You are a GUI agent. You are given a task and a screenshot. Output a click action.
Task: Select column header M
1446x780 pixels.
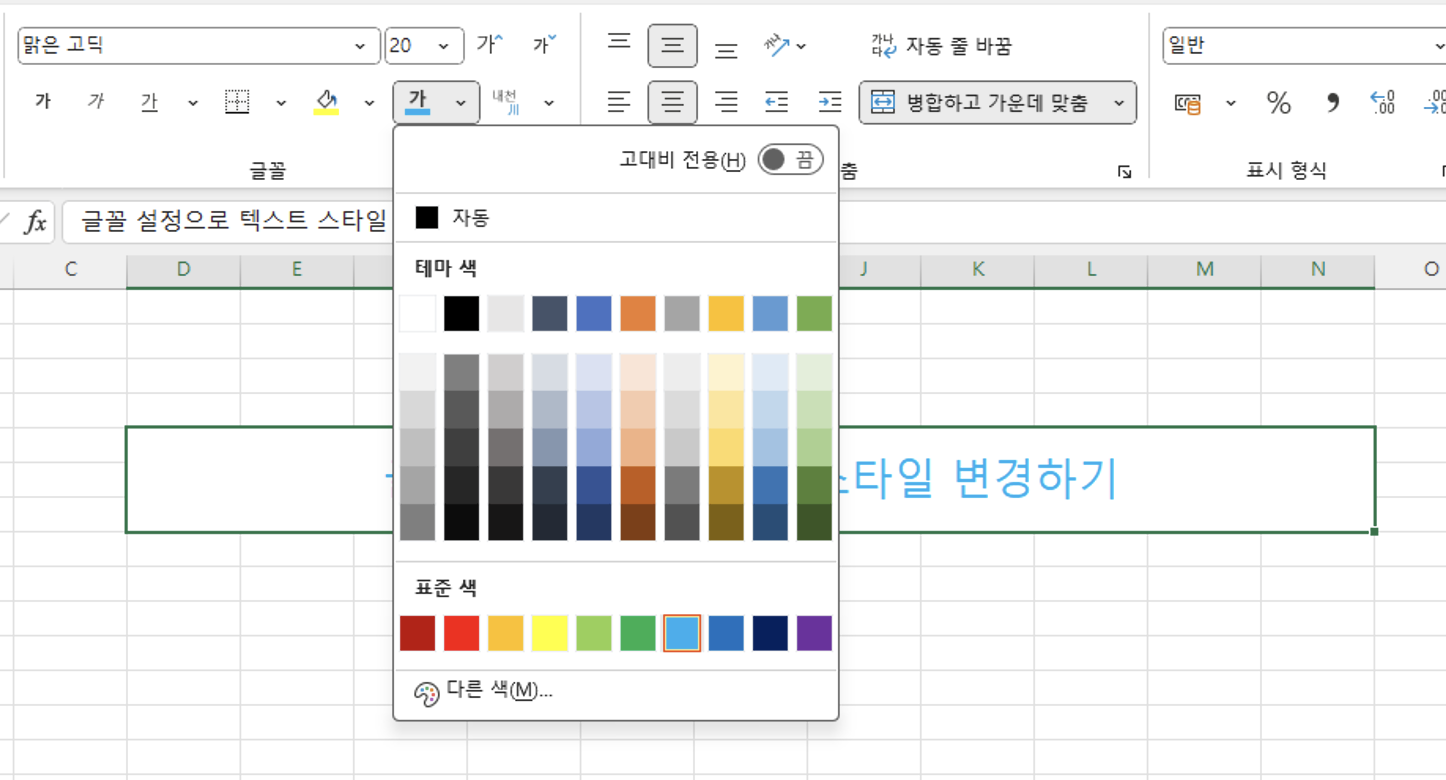[x=1205, y=269]
